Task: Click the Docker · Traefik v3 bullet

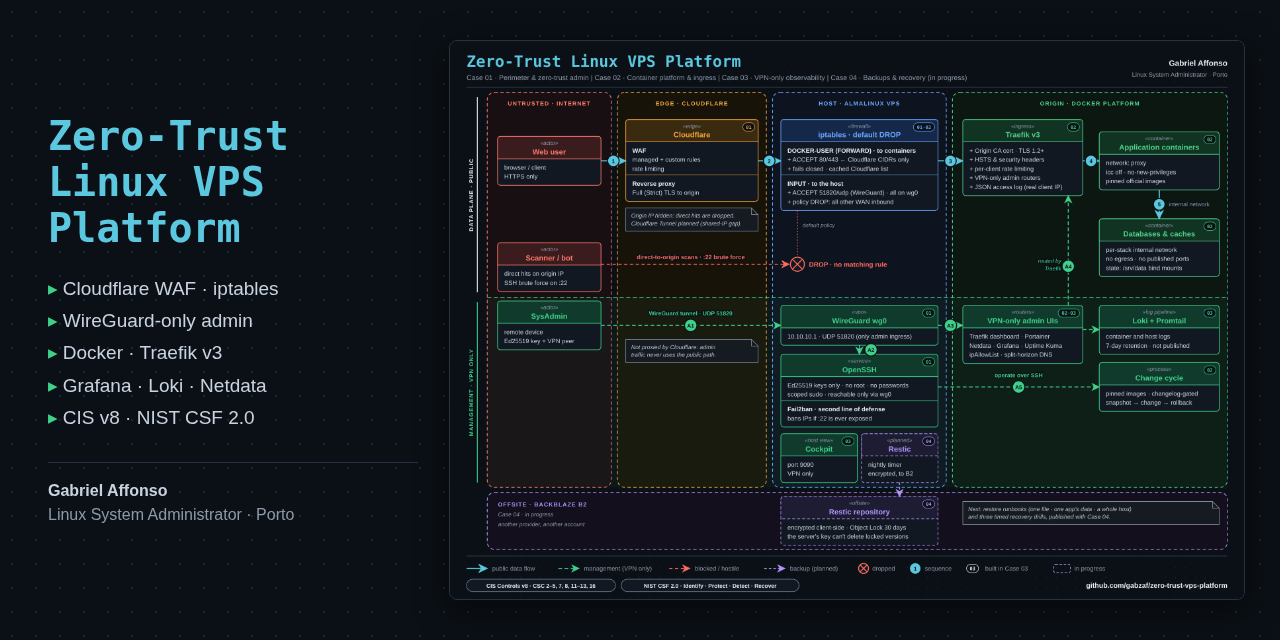Action: (x=136, y=353)
